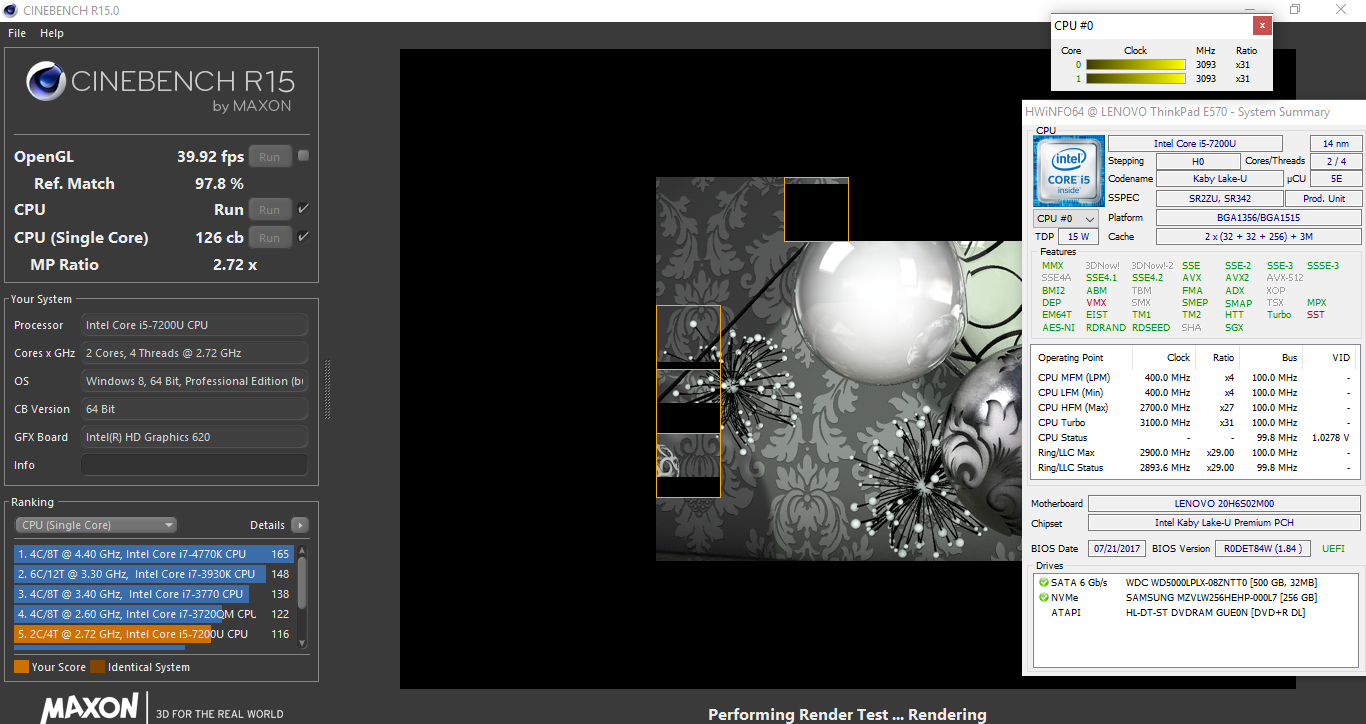Click the orange Your Score swatch
Screen dimensions: 1366x724
(21, 667)
